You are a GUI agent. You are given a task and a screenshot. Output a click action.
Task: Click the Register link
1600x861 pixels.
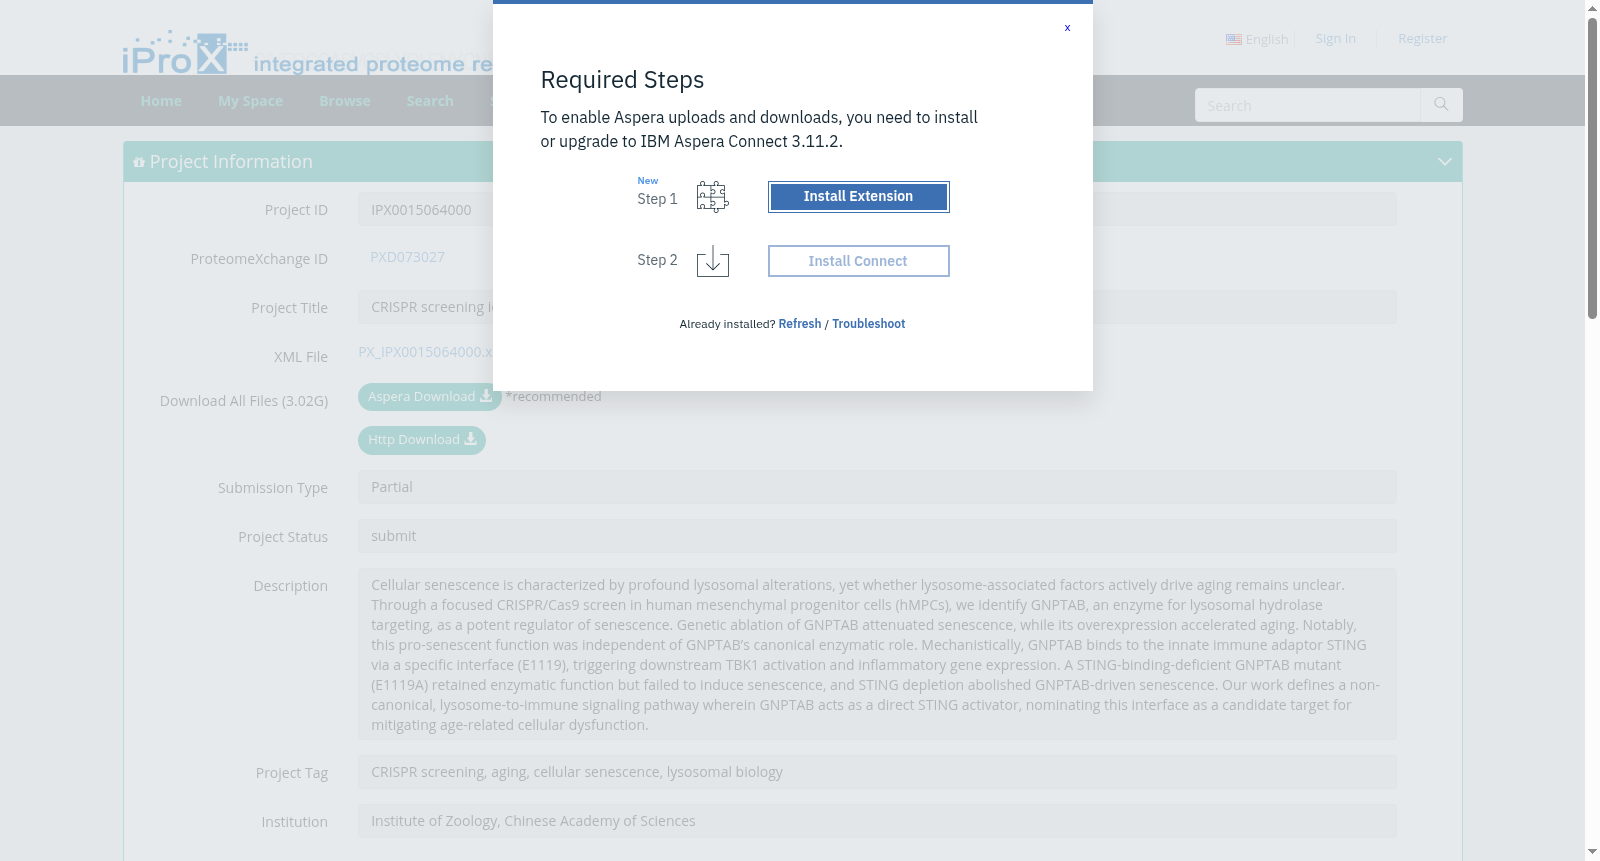pyautogui.click(x=1422, y=39)
